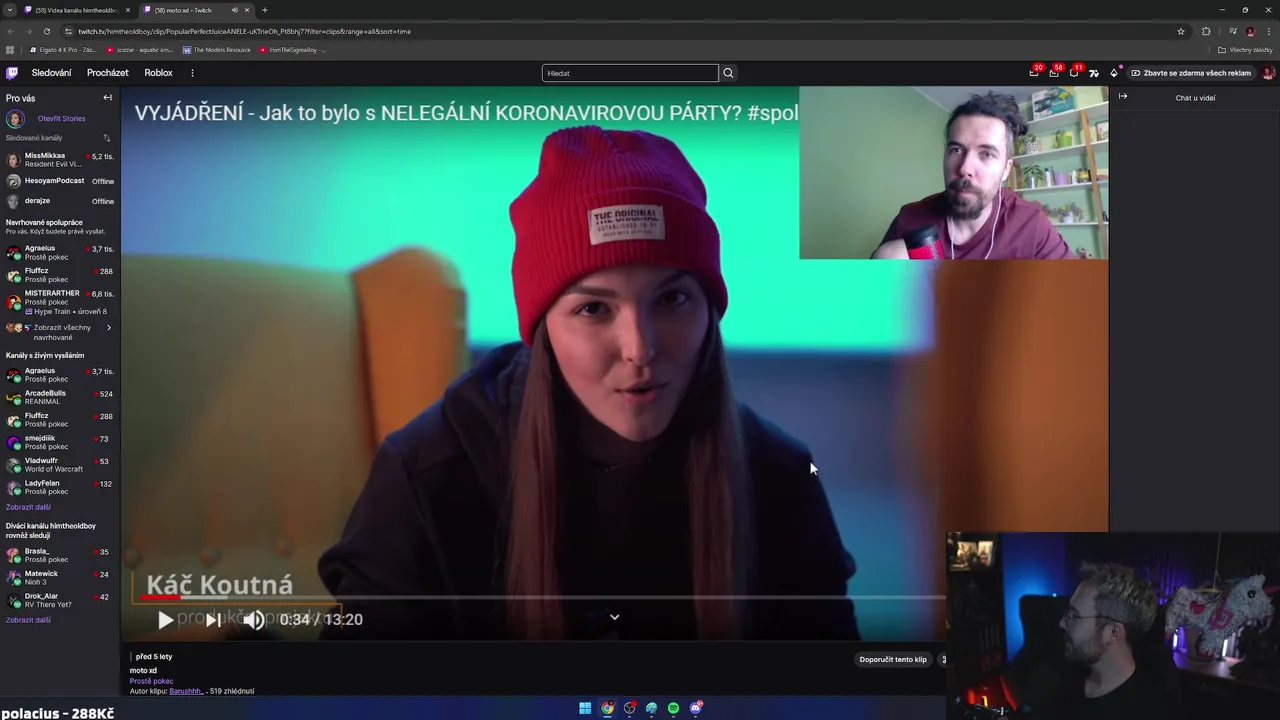Open clip author Barushhh_ link
This screenshot has width=1280, height=720.
click(x=186, y=691)
